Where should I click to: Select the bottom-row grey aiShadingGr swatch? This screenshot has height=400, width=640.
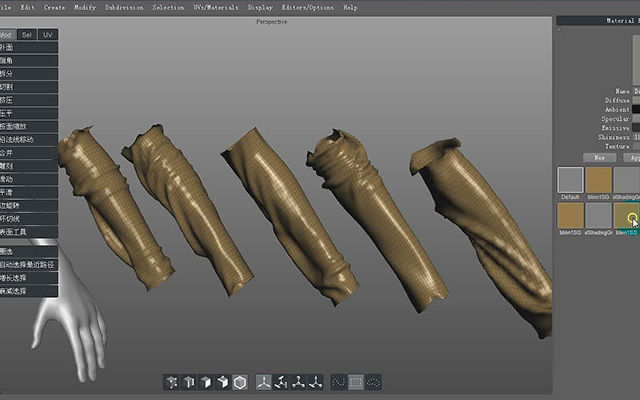(599, 216)
